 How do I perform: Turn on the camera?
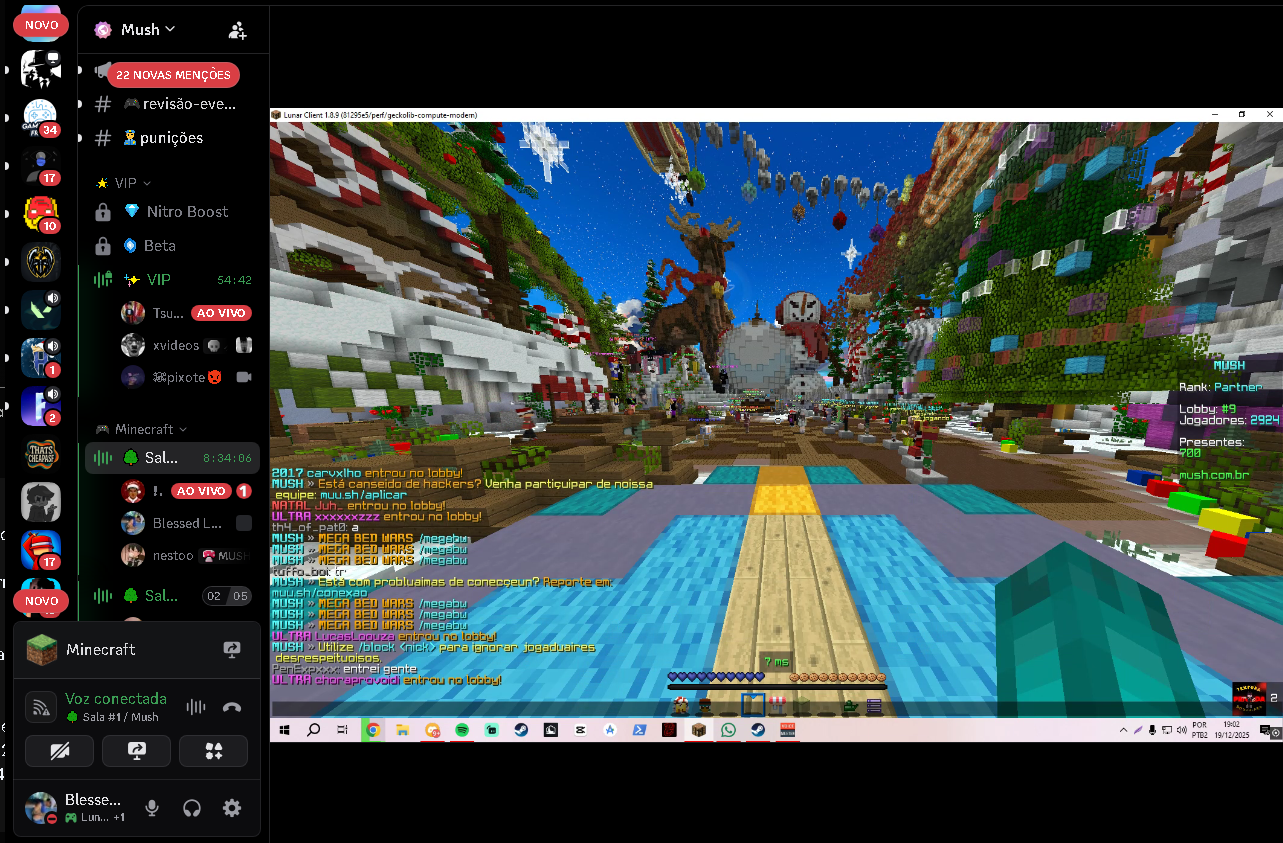[x=59, y=751]
